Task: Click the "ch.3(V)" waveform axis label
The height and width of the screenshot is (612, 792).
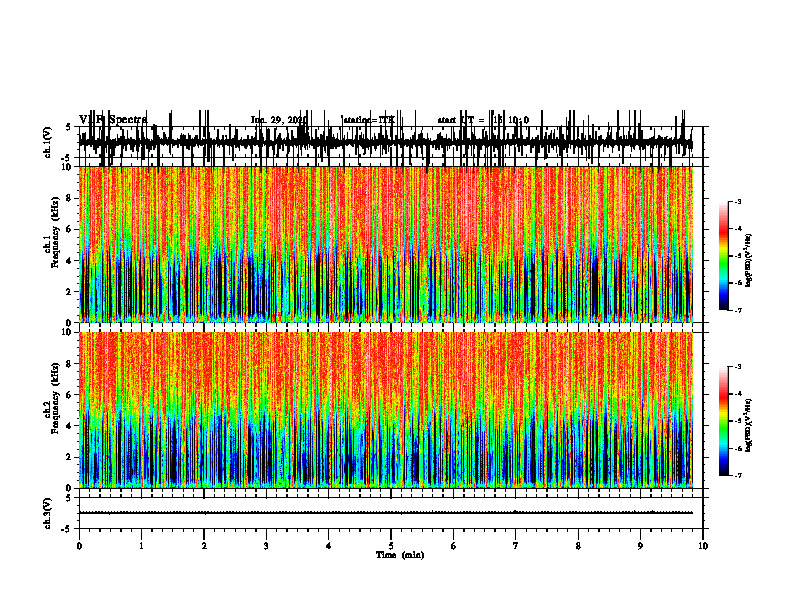Action: click(x=47, y=514)
